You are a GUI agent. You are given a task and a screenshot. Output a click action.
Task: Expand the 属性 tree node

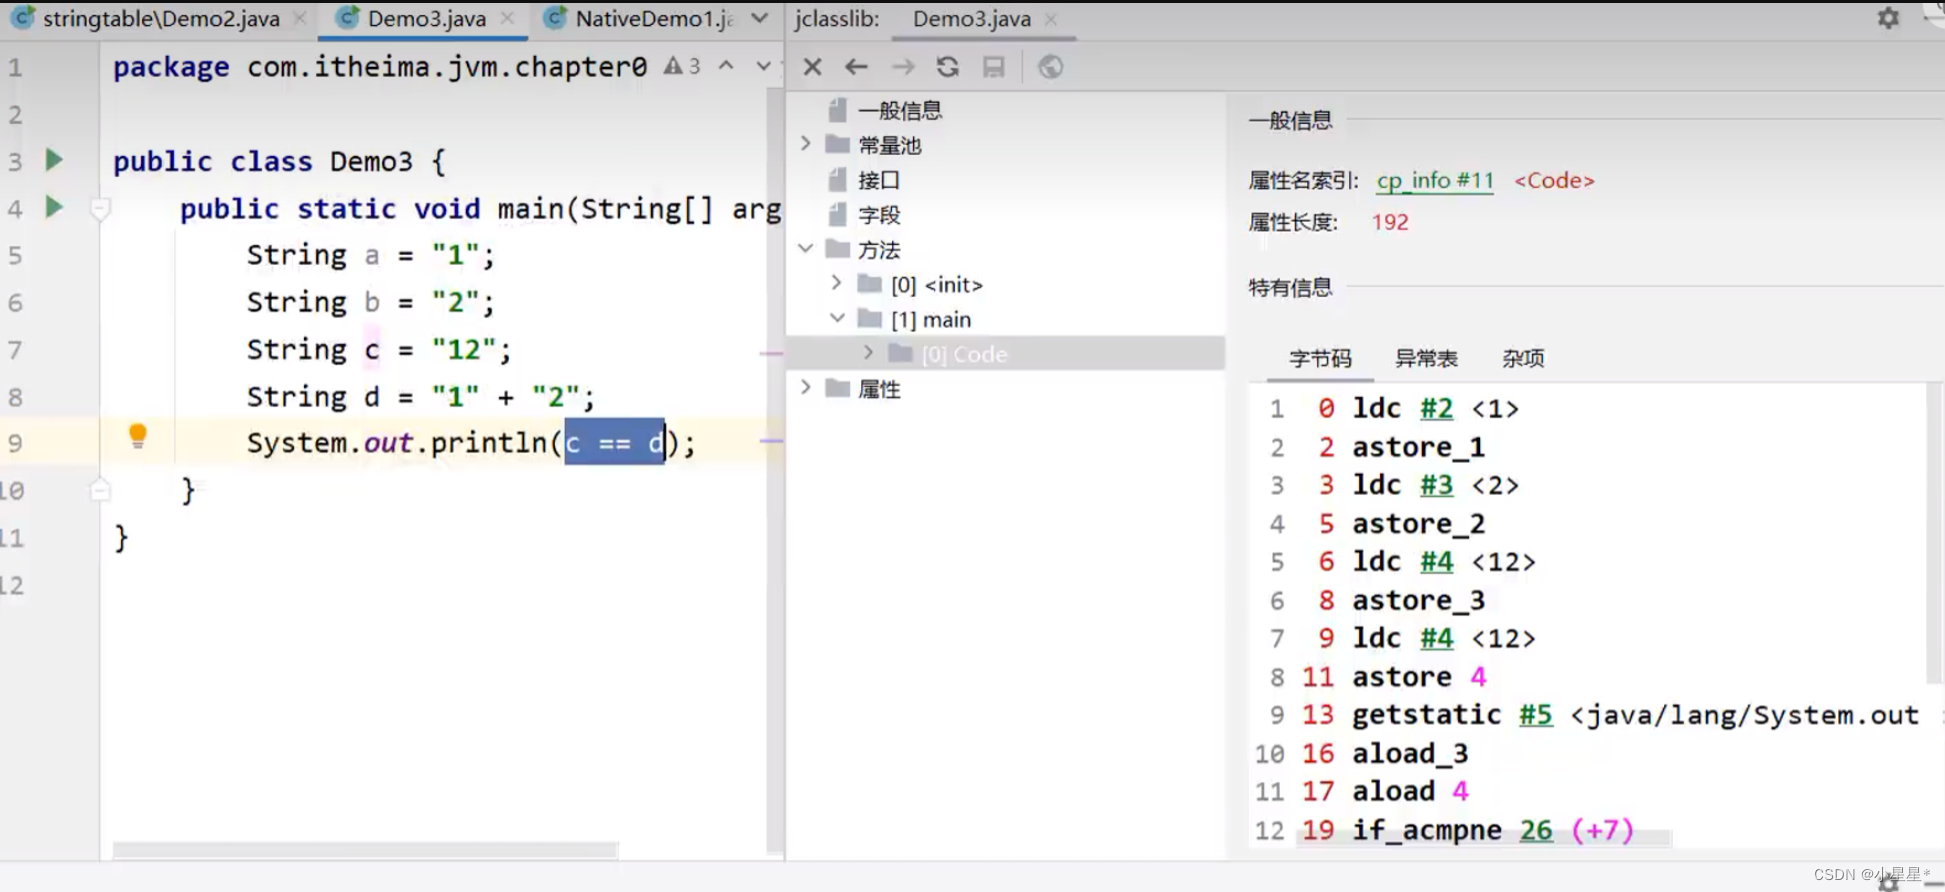coord(806,388)
